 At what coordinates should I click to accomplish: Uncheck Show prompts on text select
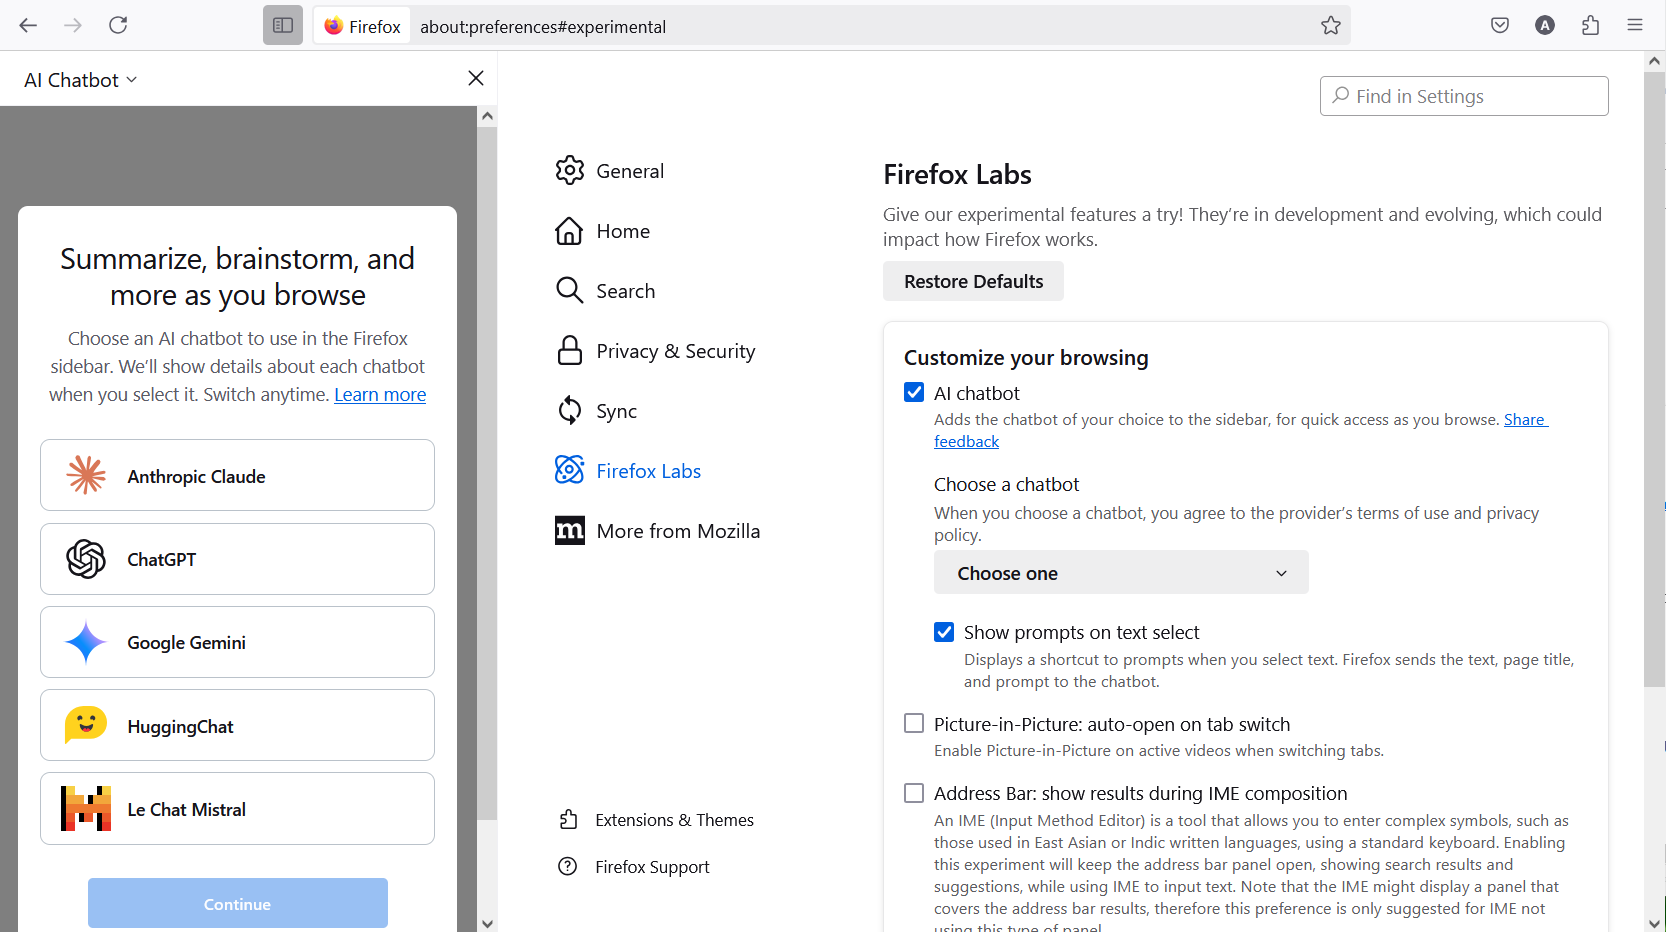[944, 632]
